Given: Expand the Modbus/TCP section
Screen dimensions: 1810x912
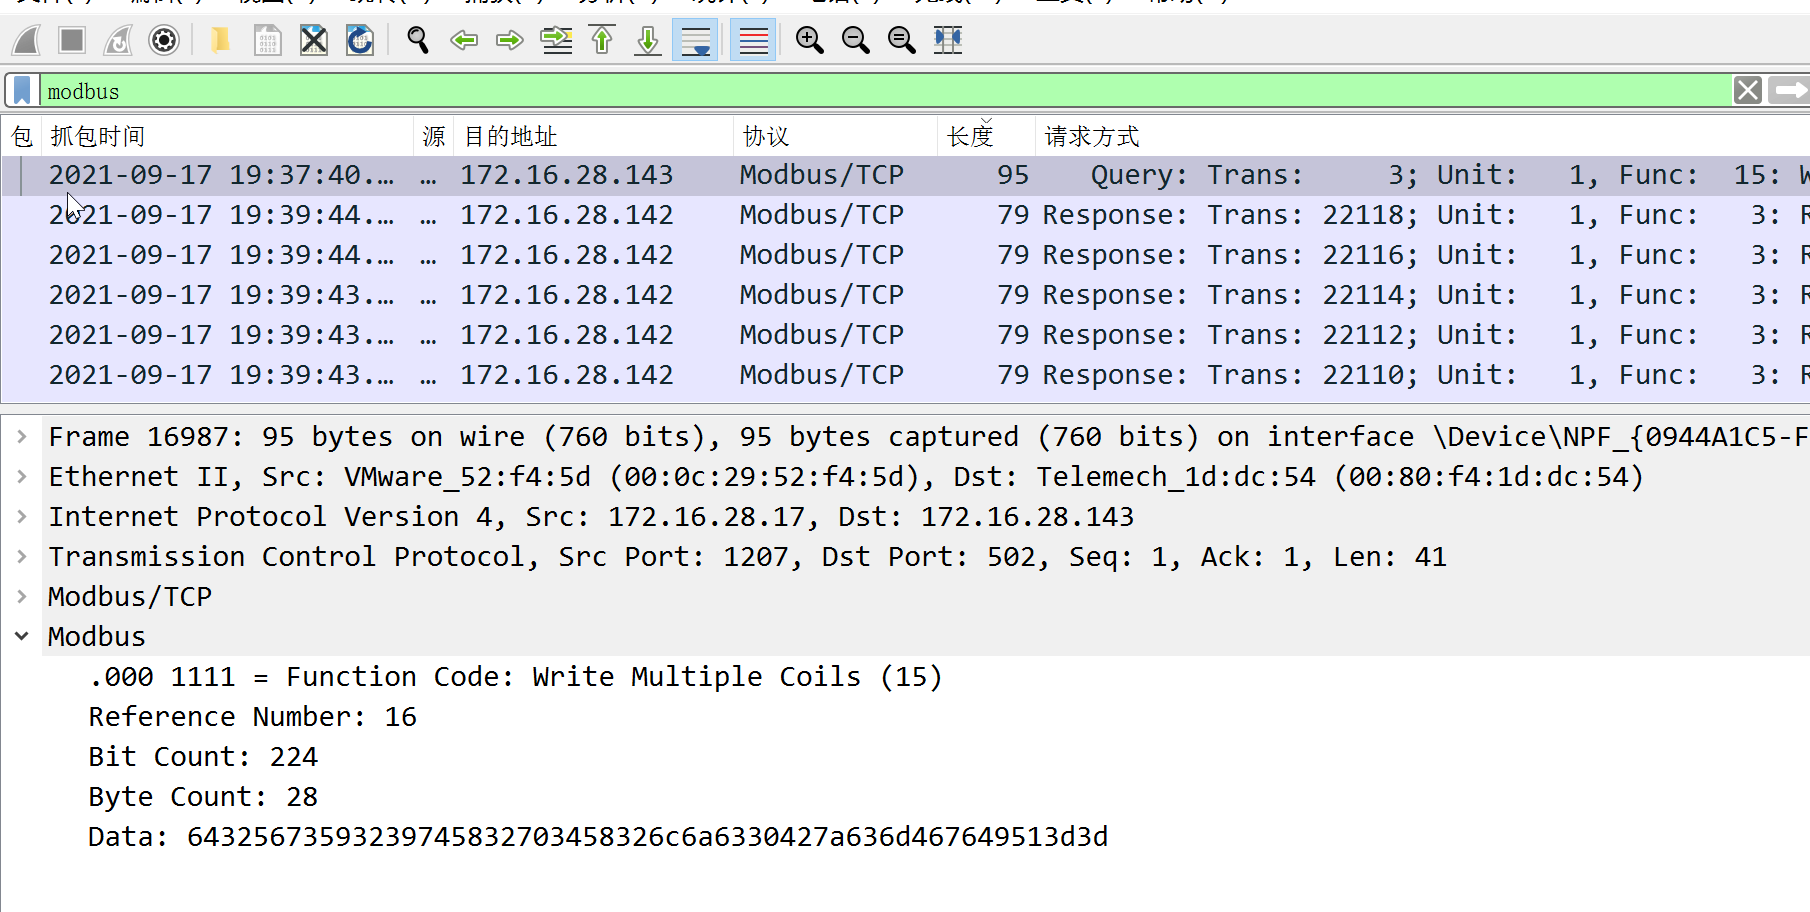Looking at the screenshot, I should (x=21, y=597).
